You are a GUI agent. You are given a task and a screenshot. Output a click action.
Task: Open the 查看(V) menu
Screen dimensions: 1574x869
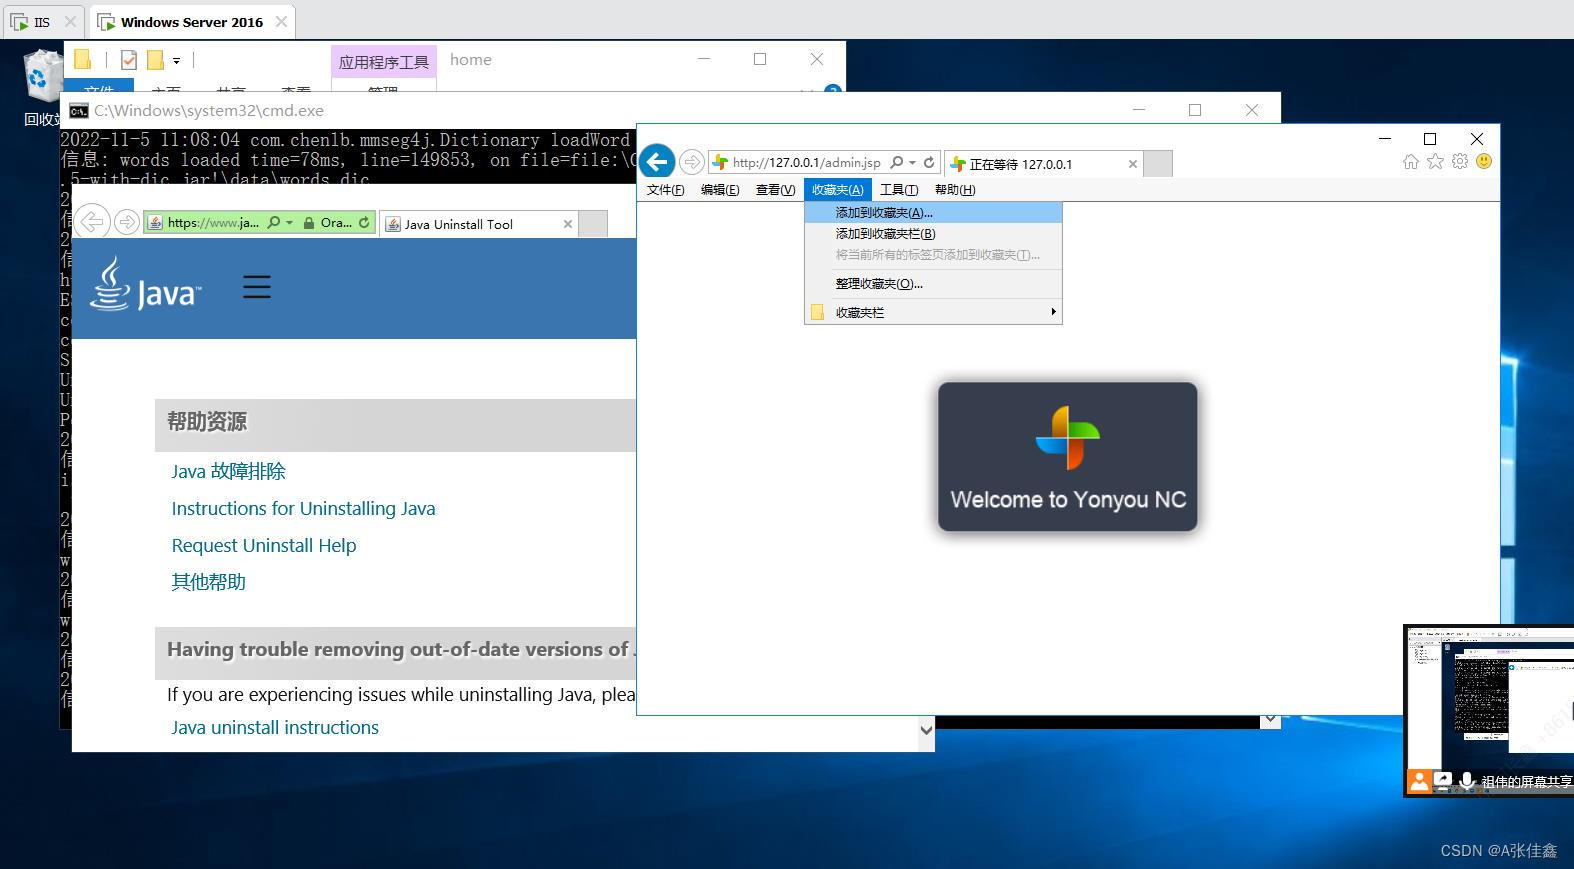tap(775, 190)
